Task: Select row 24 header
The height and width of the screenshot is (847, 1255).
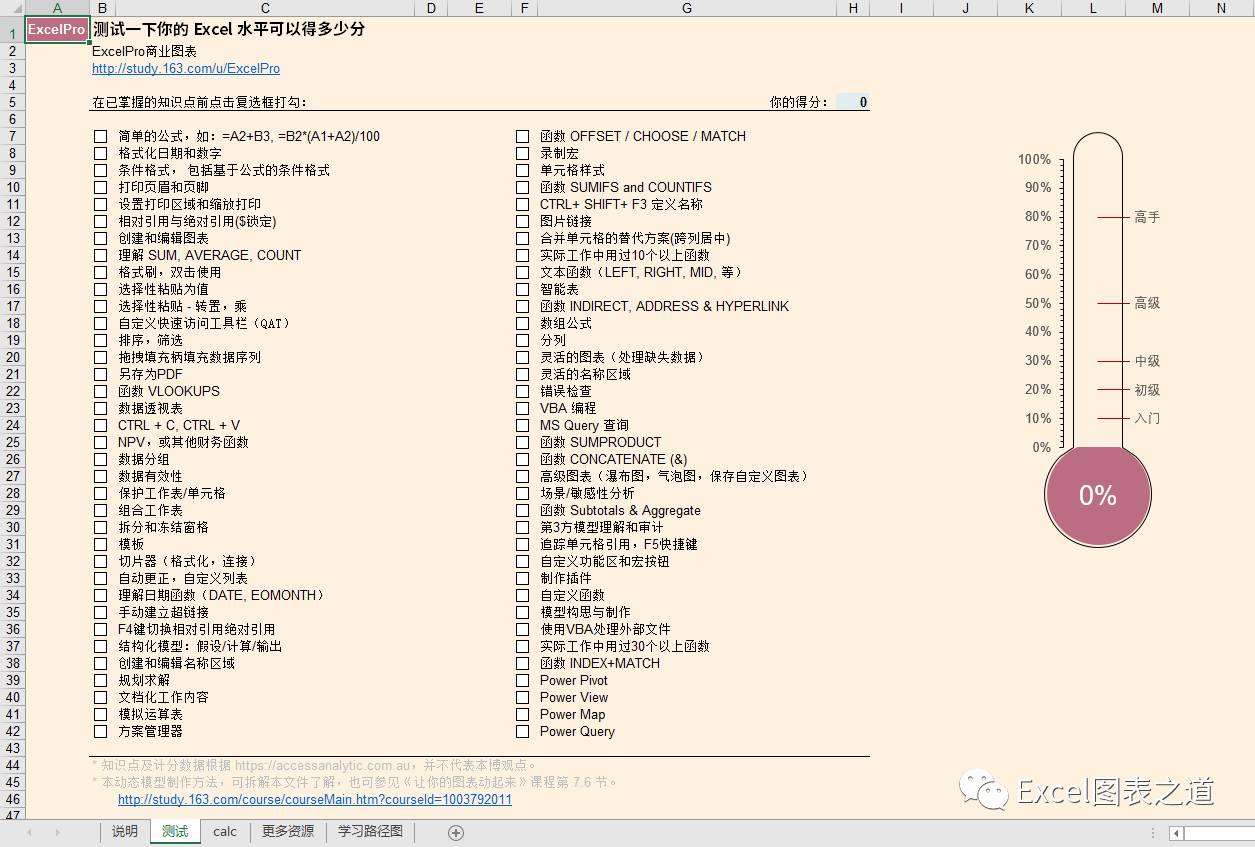Action: [x=12, y=425]
